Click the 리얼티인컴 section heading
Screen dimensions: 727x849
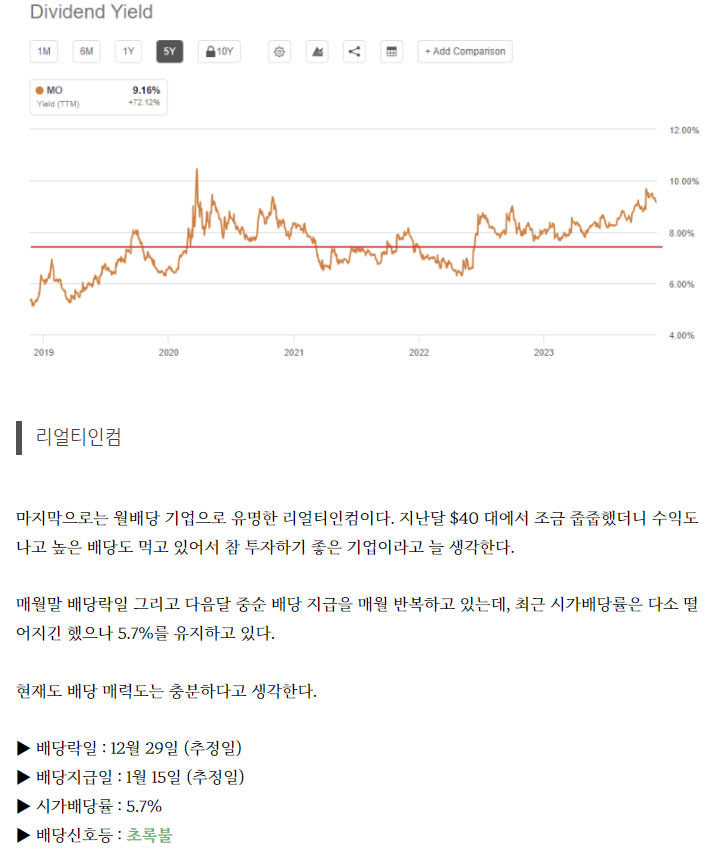[x=78, y=437]
